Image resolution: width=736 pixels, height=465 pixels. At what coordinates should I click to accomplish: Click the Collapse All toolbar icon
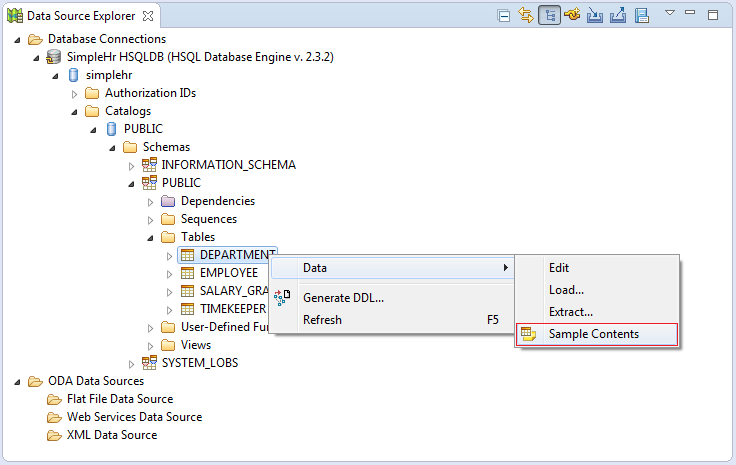503,16
